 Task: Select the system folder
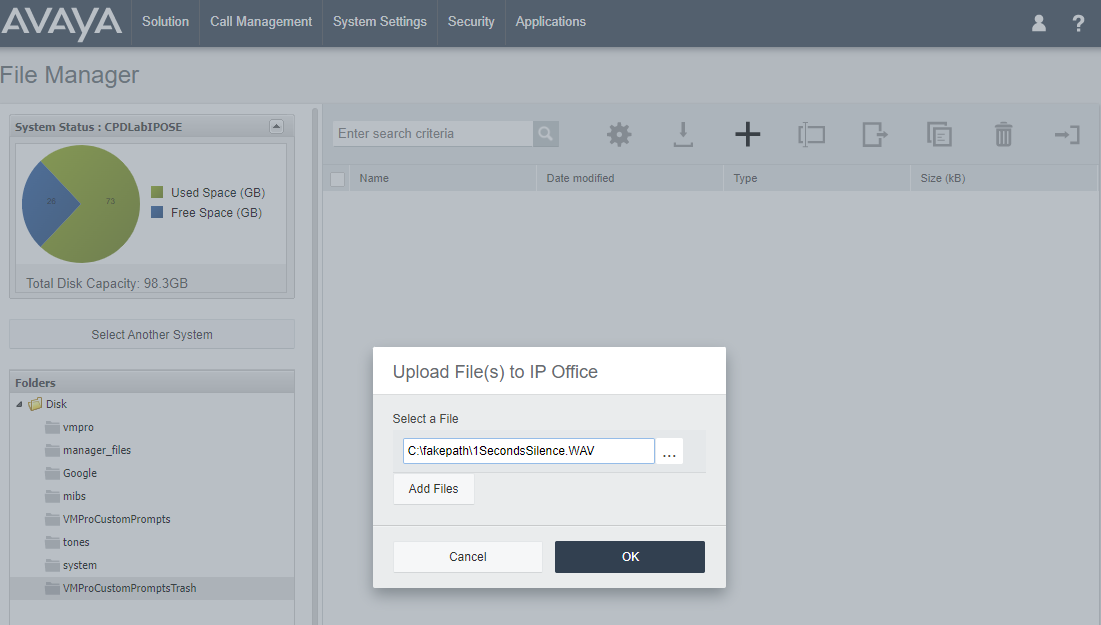pyautogui.click(x=79, y=565)
